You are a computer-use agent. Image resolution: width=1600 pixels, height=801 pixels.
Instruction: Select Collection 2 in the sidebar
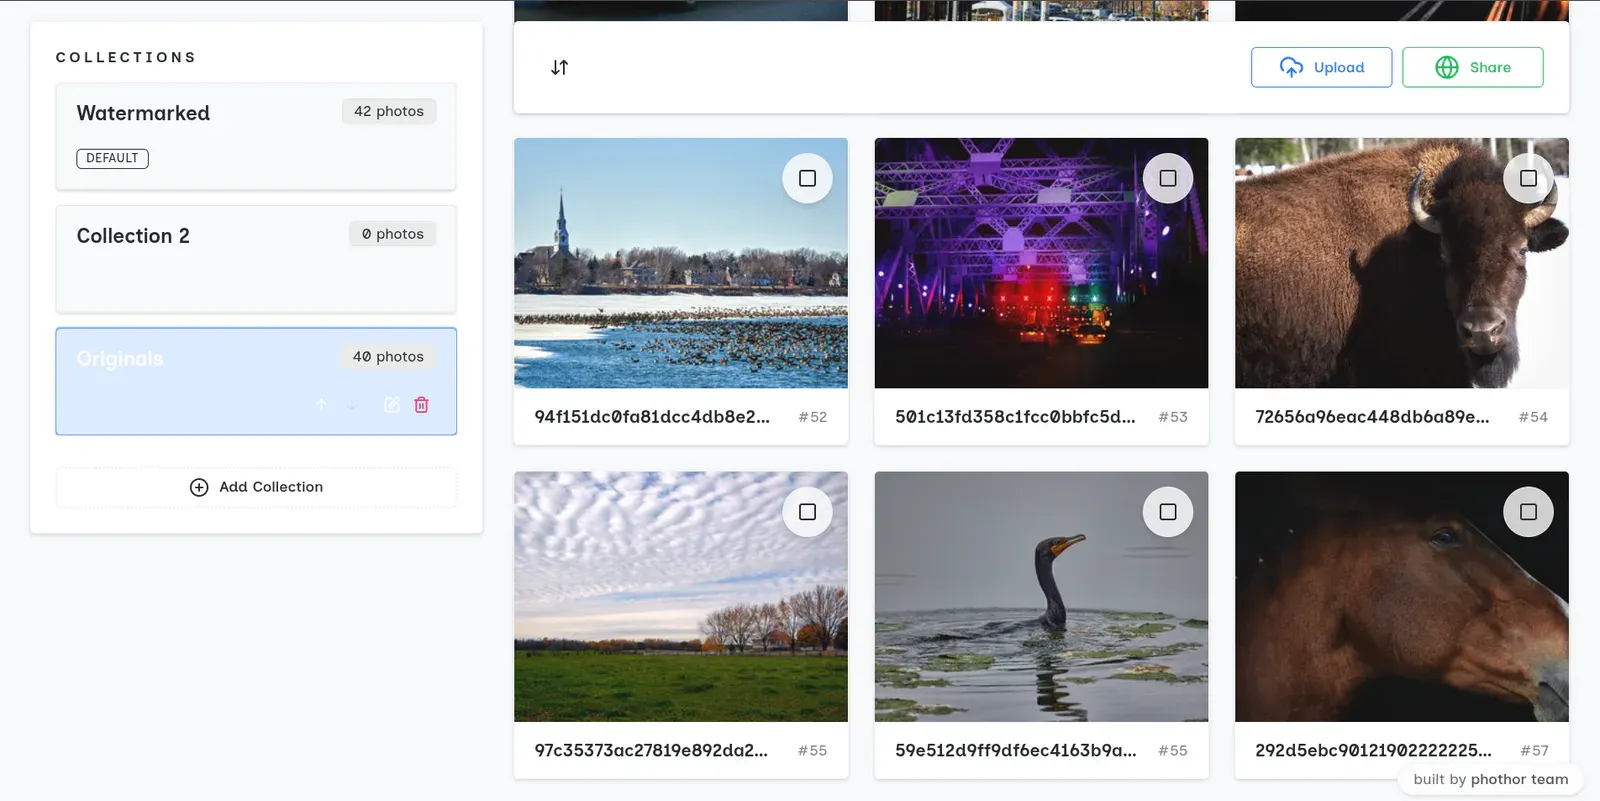[x=256, y=259]
